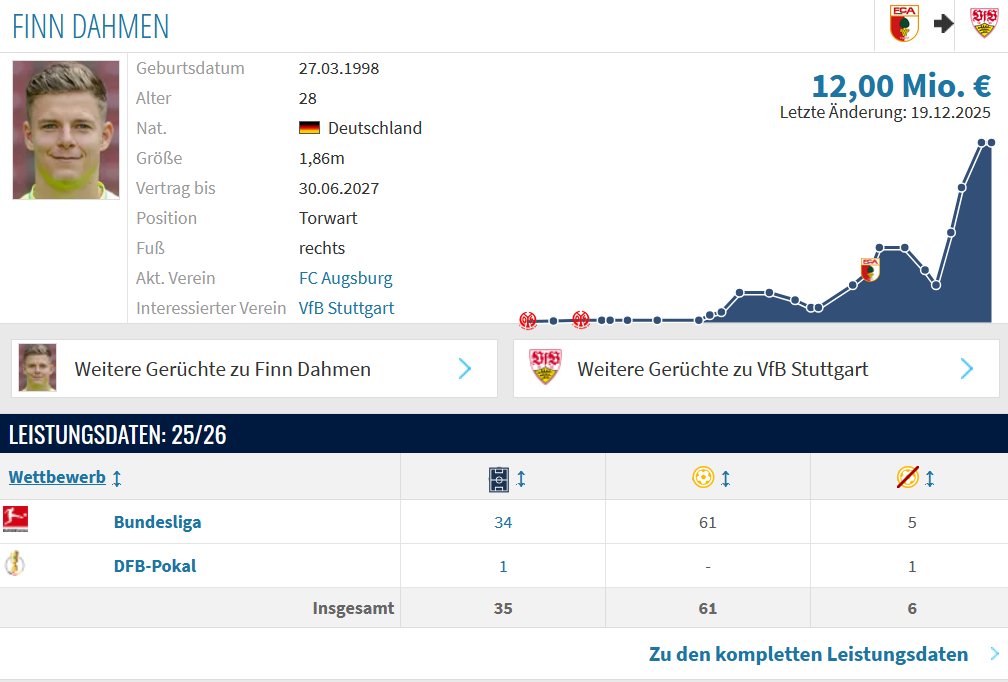Click the first Mainz 05 crest on the chart
The width and height of the screenshot is (1008, 682).
(528, 320)
